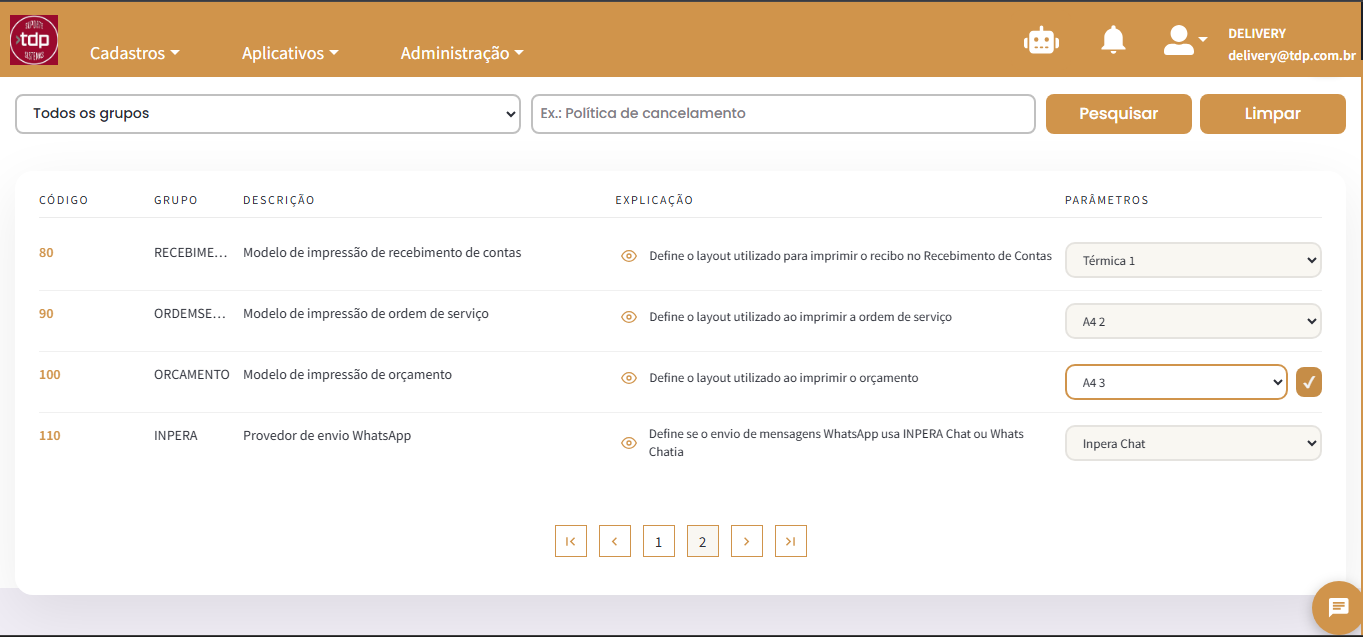Open the chat bubble widget

(x=1338, y=607)
